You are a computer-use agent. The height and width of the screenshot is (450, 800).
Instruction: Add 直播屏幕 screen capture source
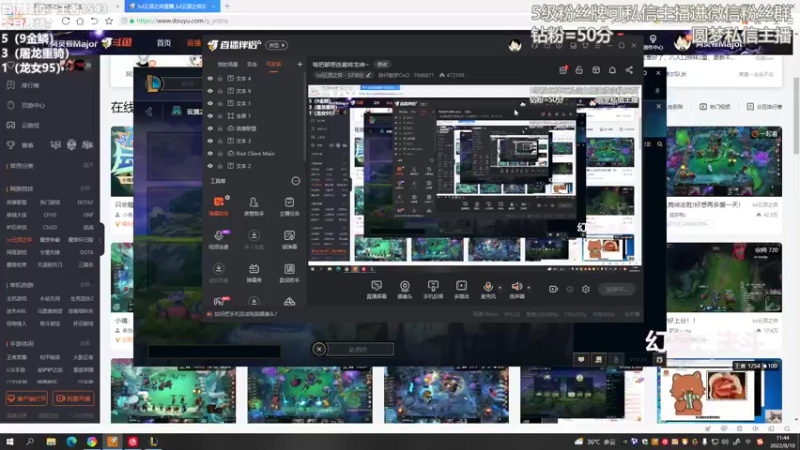pyautogui.click(x=377, y=289)
